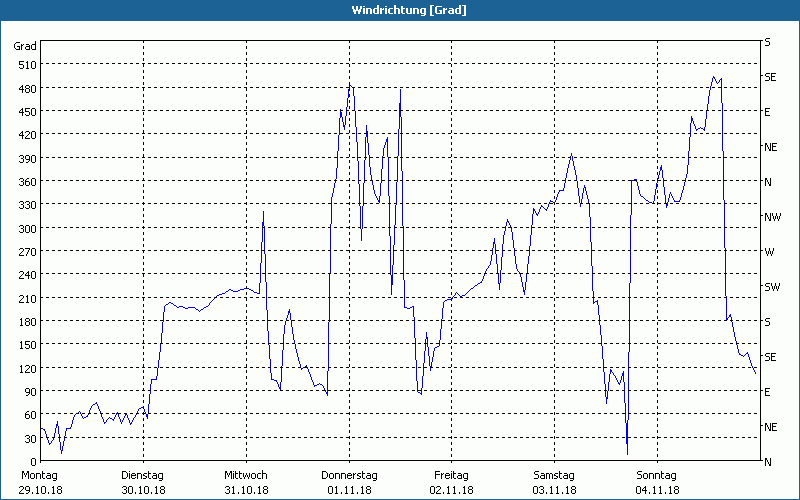Select the y-axis value "450"

[x=28, y=112]
